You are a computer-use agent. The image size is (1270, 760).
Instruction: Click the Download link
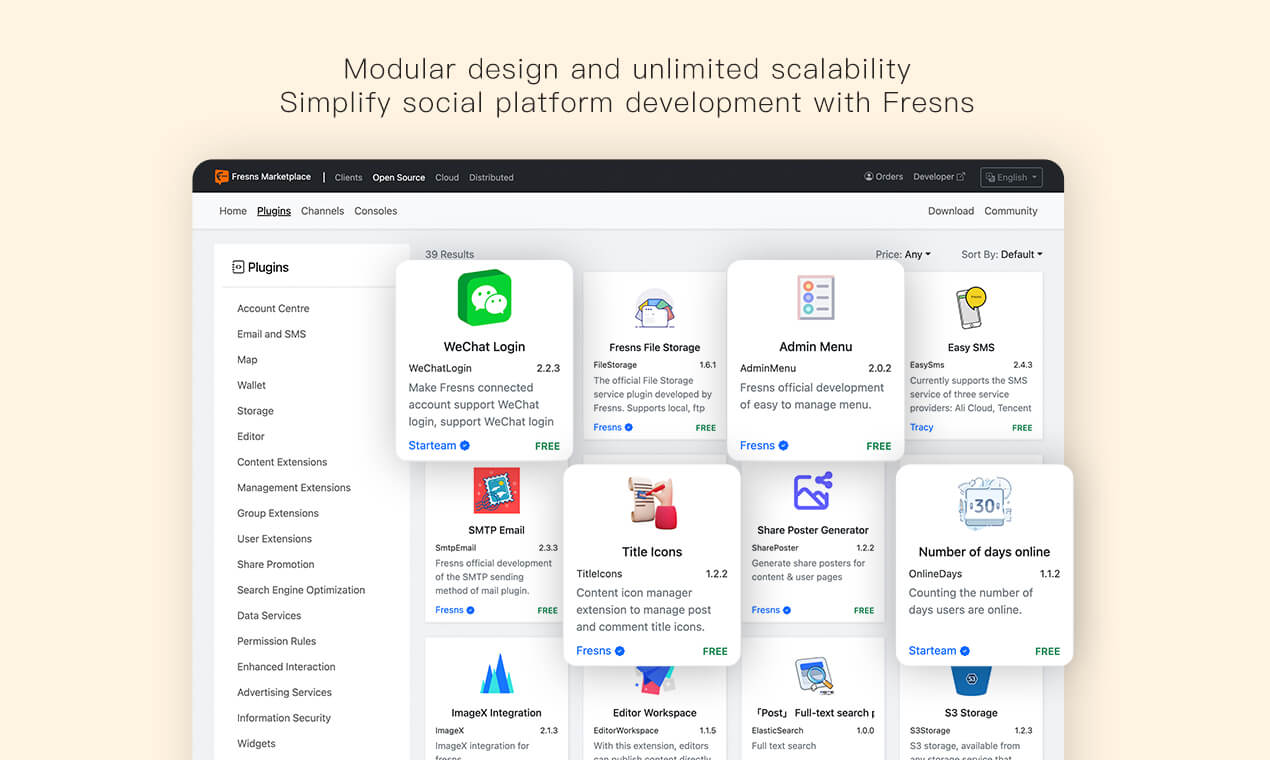click(950, 211)
